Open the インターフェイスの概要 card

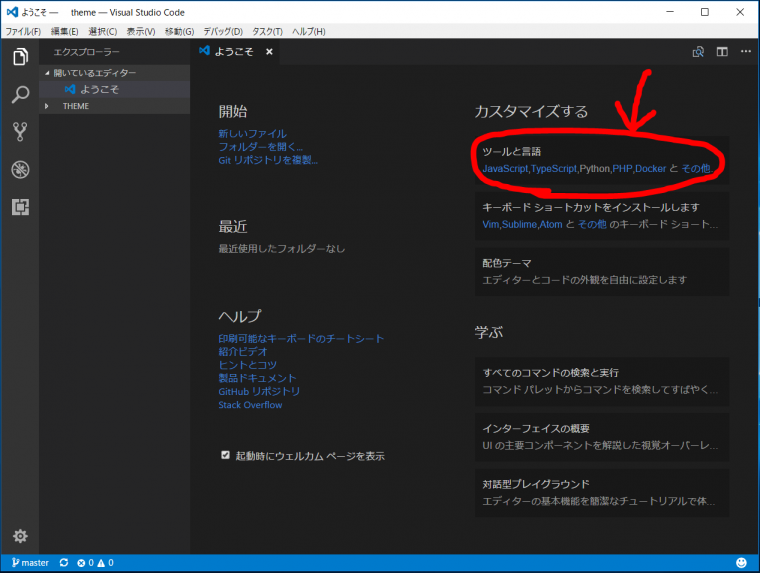click(602, 437)
